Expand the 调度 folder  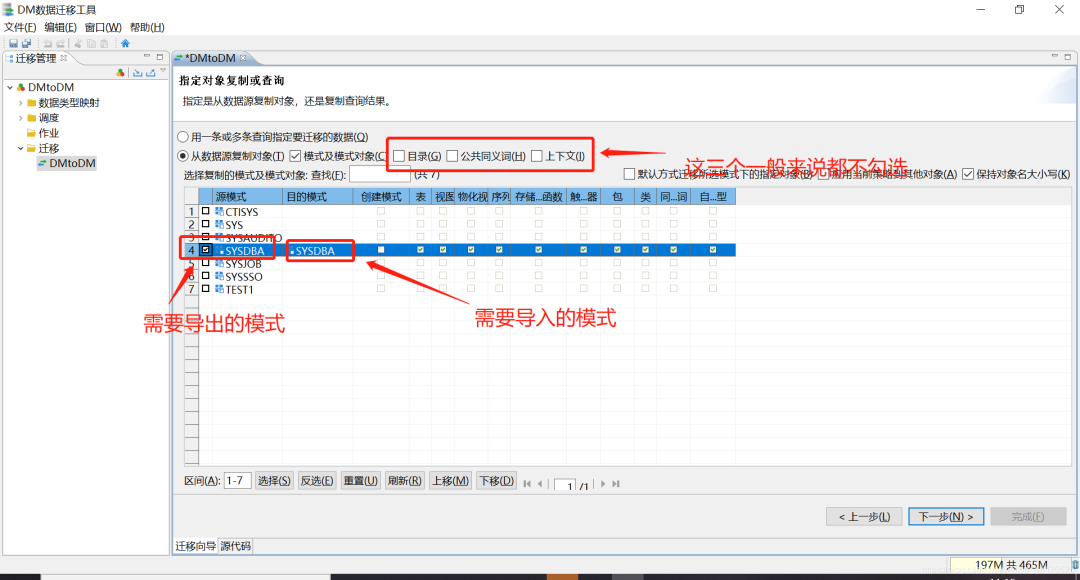20,118
